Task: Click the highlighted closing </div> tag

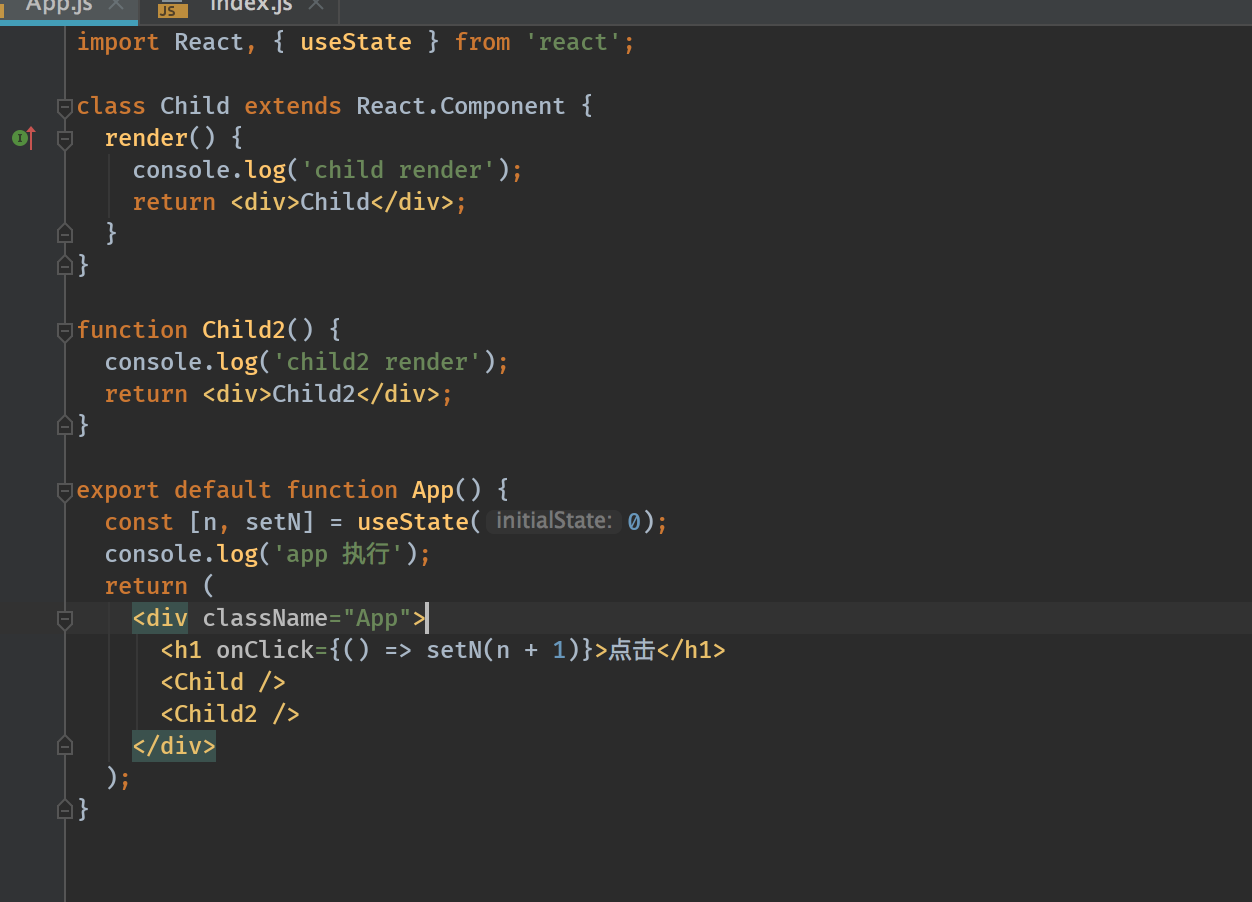Action: 174,746
